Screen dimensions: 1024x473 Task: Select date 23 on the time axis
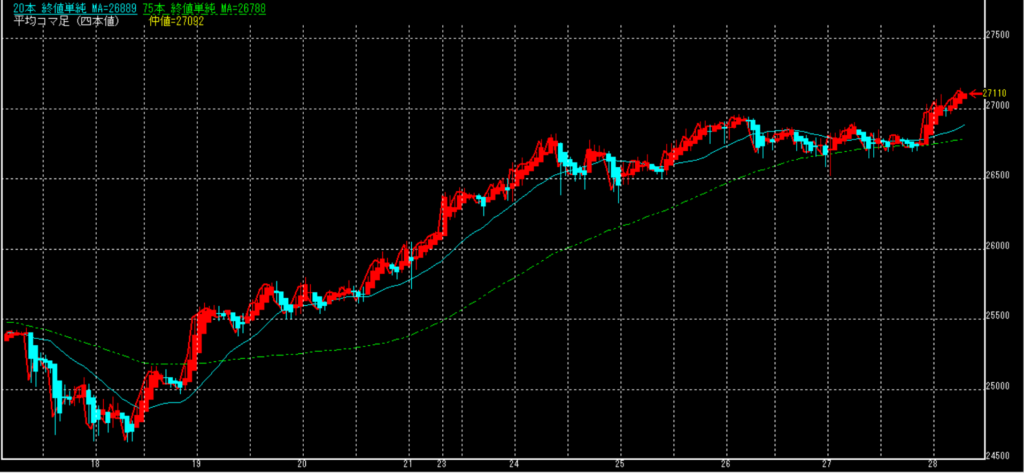pos(441,464)
